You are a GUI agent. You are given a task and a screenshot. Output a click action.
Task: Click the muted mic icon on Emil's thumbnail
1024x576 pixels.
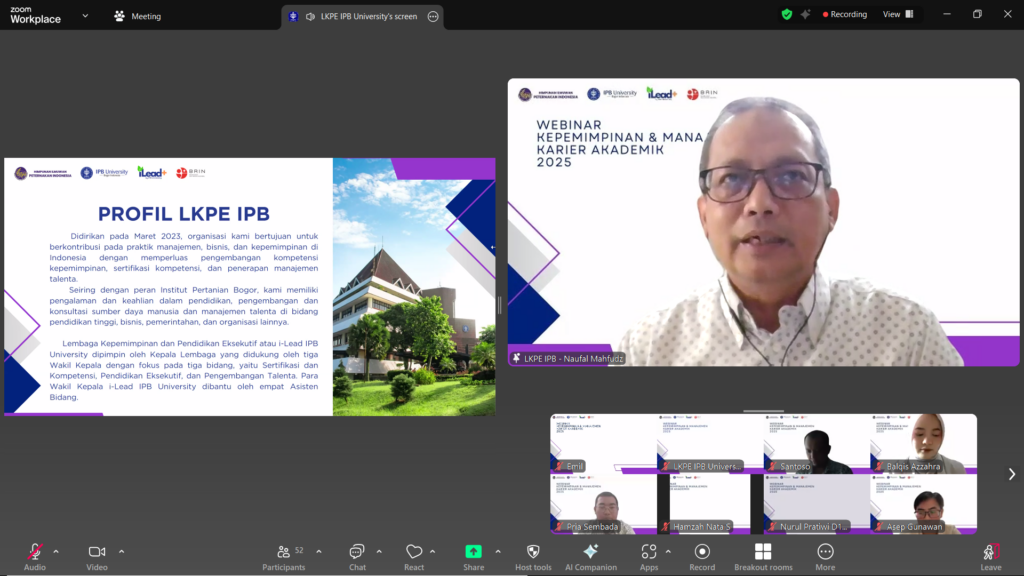[x=559, y=466]
